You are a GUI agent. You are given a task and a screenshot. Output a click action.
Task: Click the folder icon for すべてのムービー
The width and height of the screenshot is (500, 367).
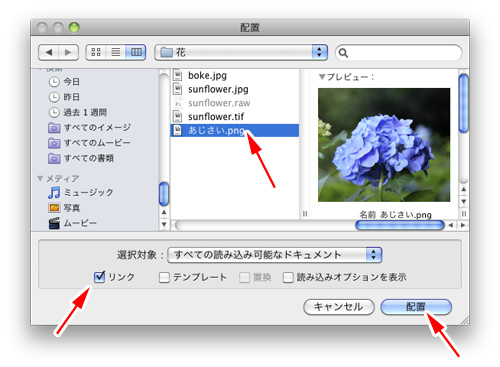coord(54,143)
